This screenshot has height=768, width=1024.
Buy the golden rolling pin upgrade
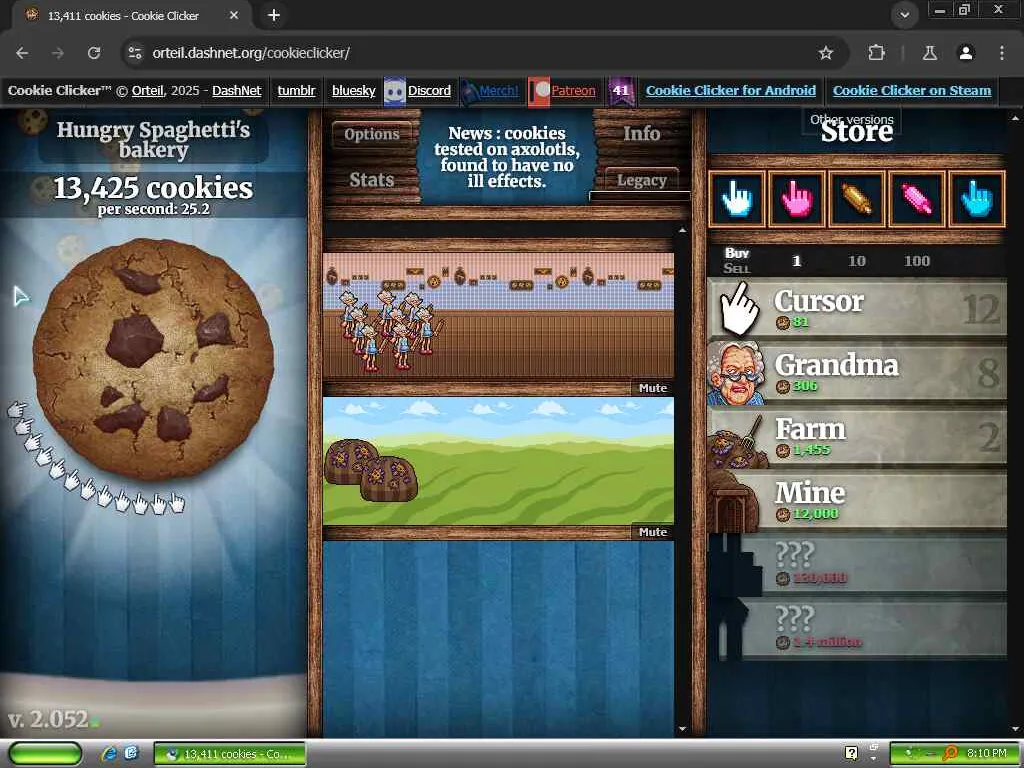857,199
